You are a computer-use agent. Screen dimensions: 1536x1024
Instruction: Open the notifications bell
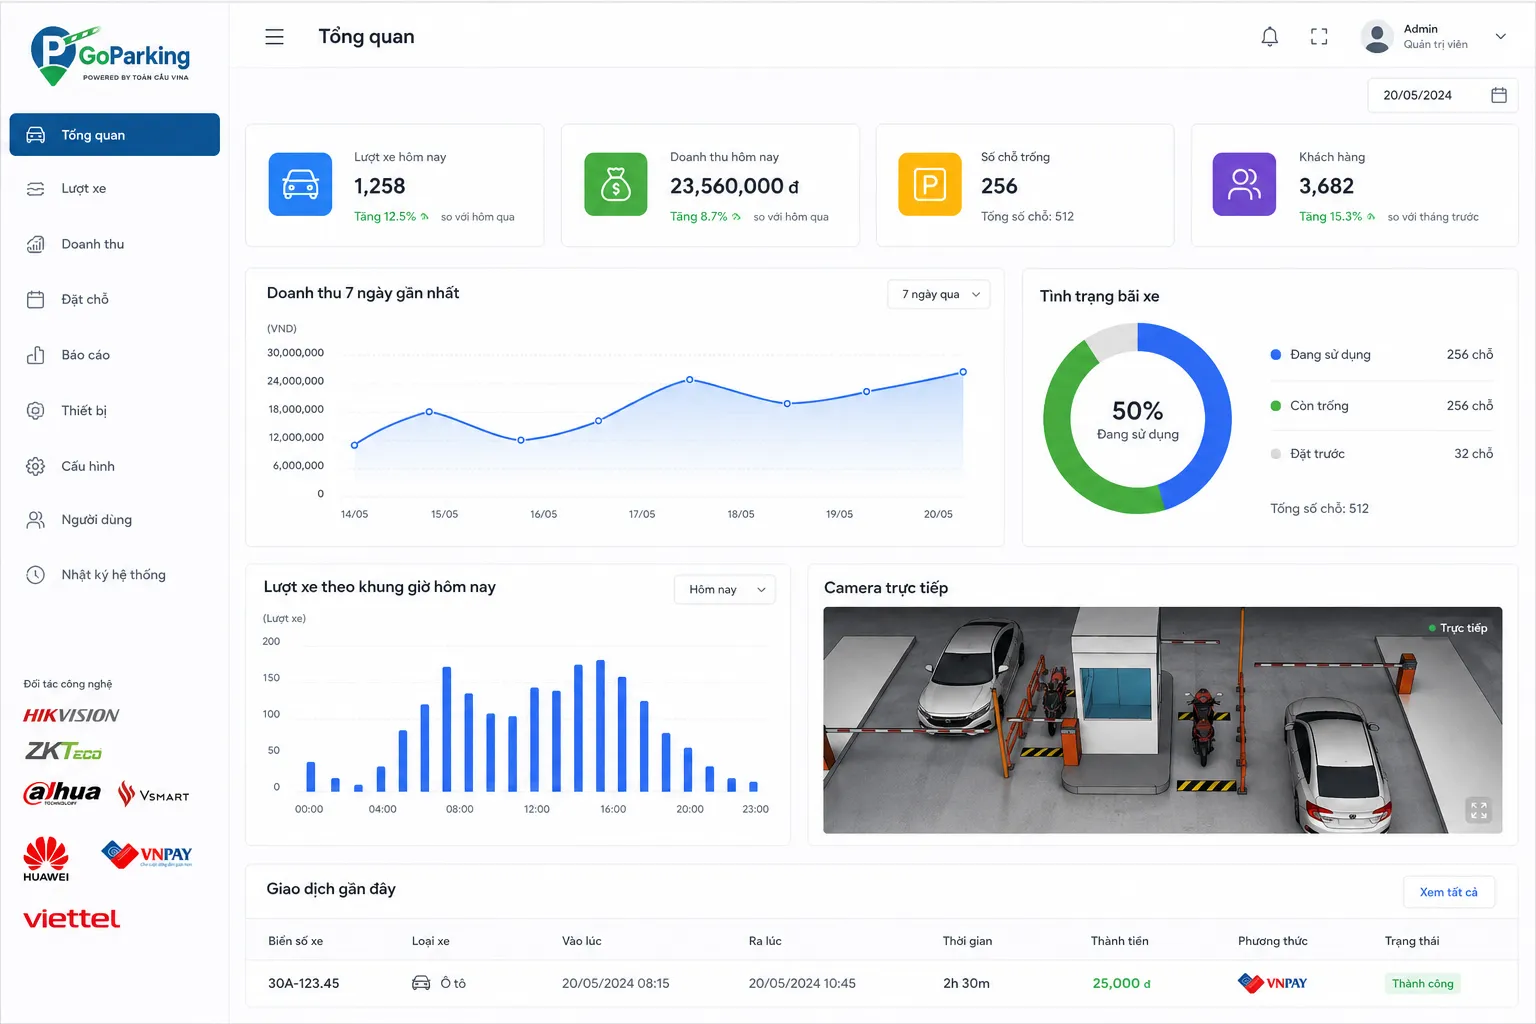(x=1269, y=37)
